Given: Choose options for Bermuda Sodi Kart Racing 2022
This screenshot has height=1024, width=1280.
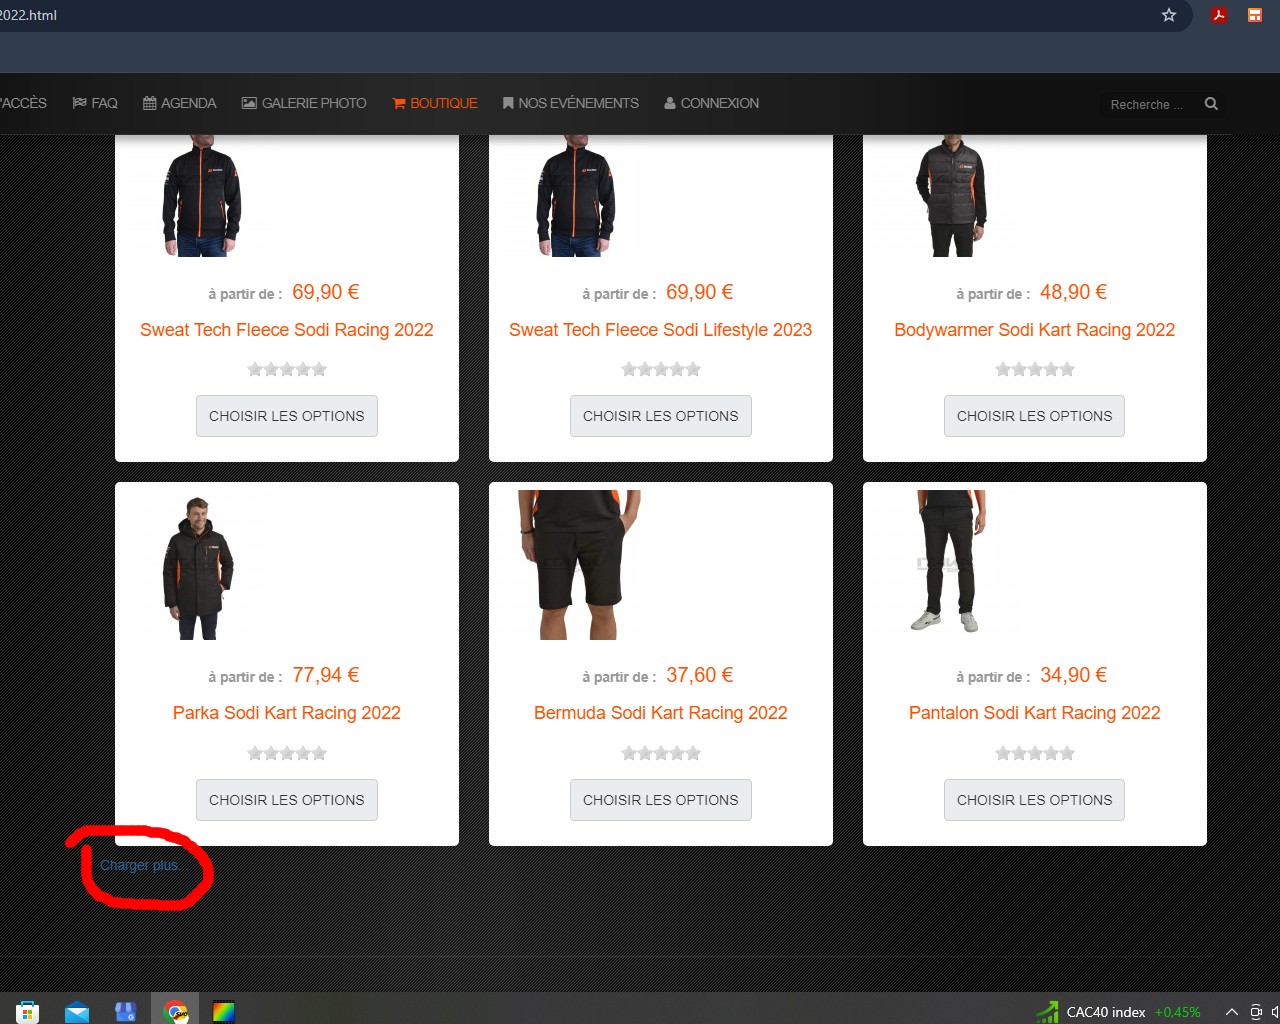Looking at the screenshot, I should pos(661,800).
